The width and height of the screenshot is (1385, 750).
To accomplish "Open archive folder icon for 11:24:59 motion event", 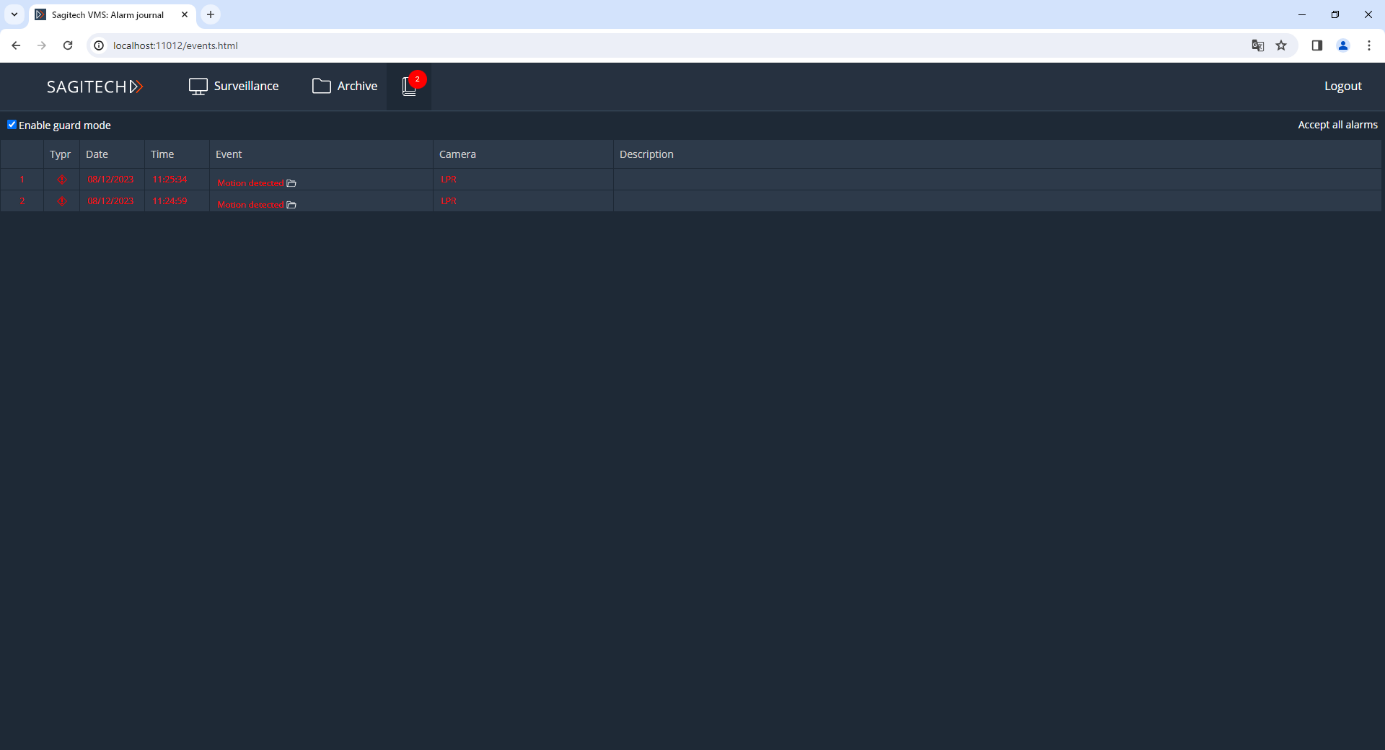I will coord(291,204).
